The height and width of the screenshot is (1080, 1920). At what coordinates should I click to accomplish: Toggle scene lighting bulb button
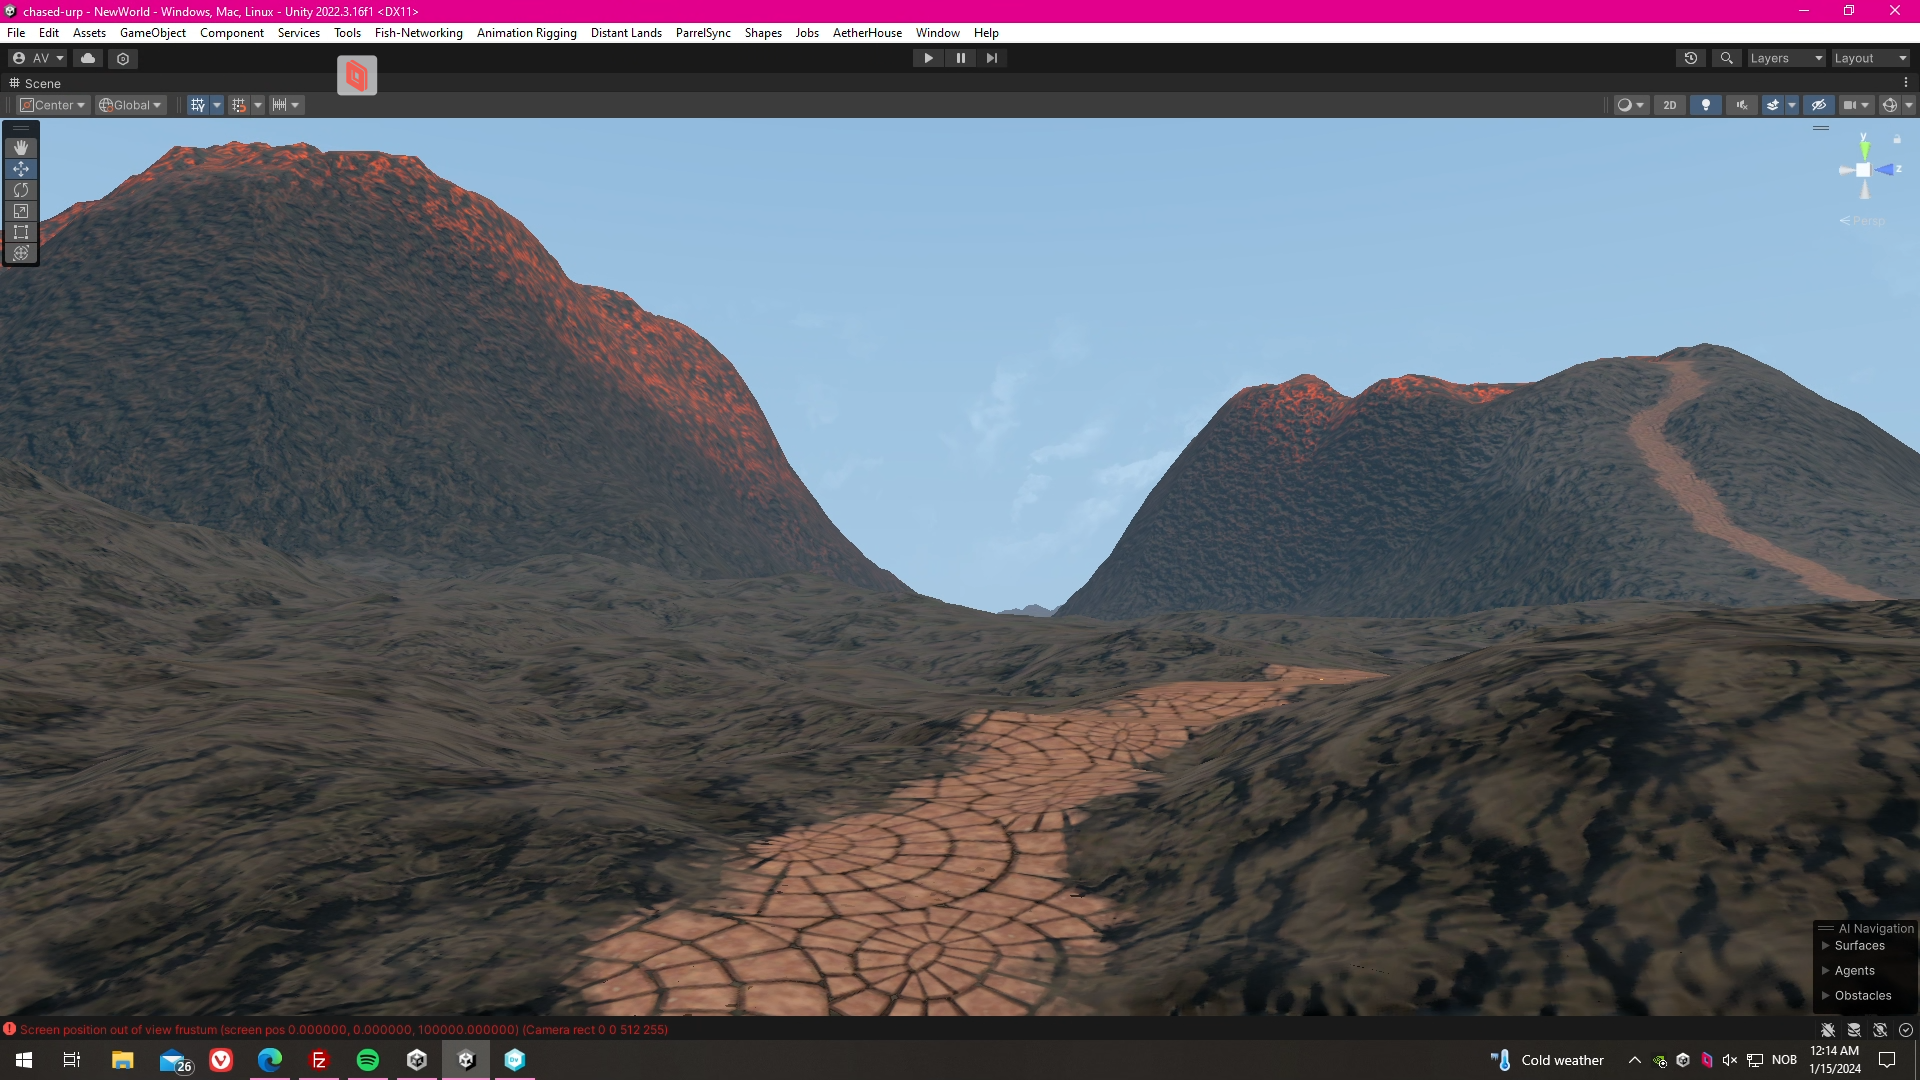click(x=1705, y=105)
